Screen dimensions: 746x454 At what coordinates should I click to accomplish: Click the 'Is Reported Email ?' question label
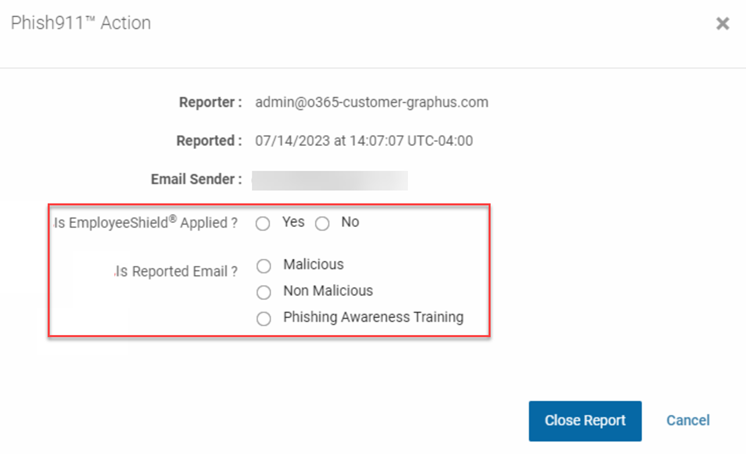point(177,271)
